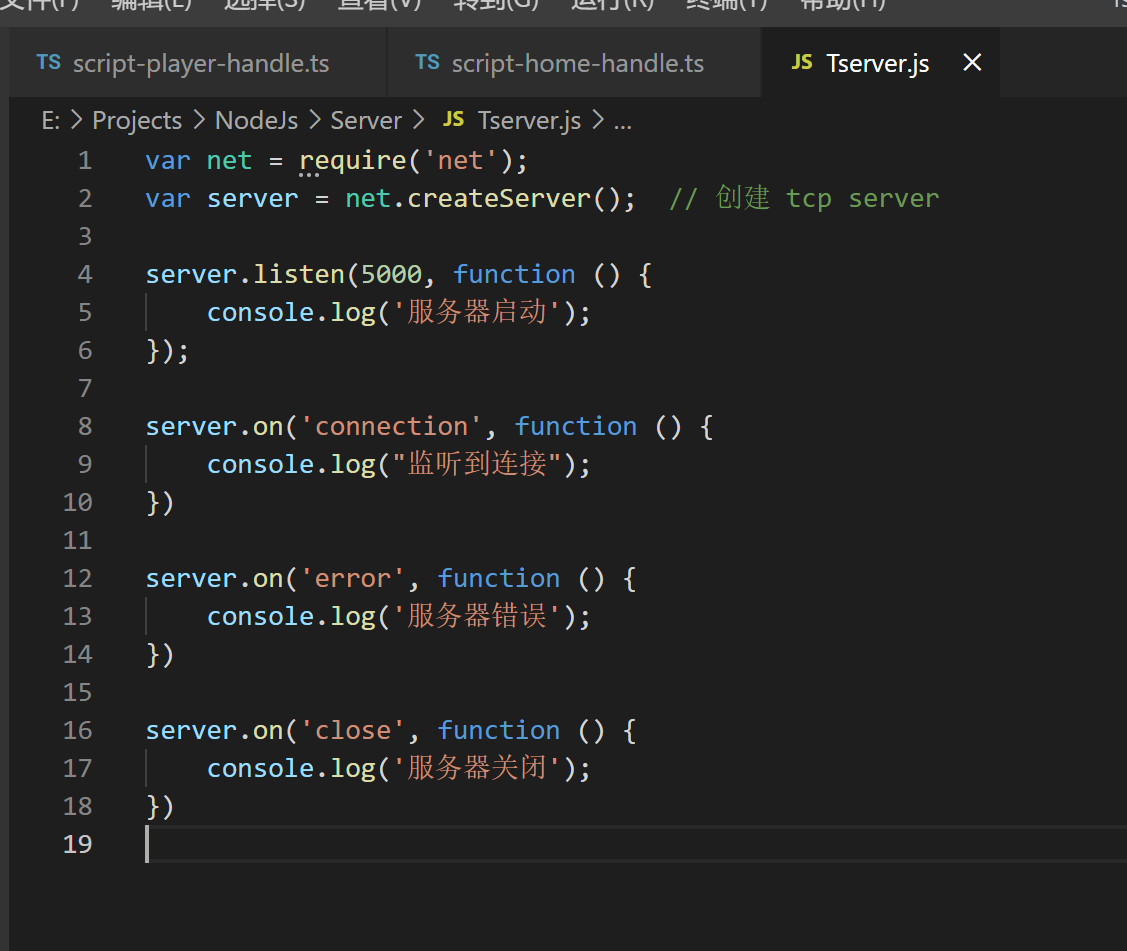Click the TS icon on script-player-handle.ts tab
Screen dimensions: 1127x951
coord(48,62)
